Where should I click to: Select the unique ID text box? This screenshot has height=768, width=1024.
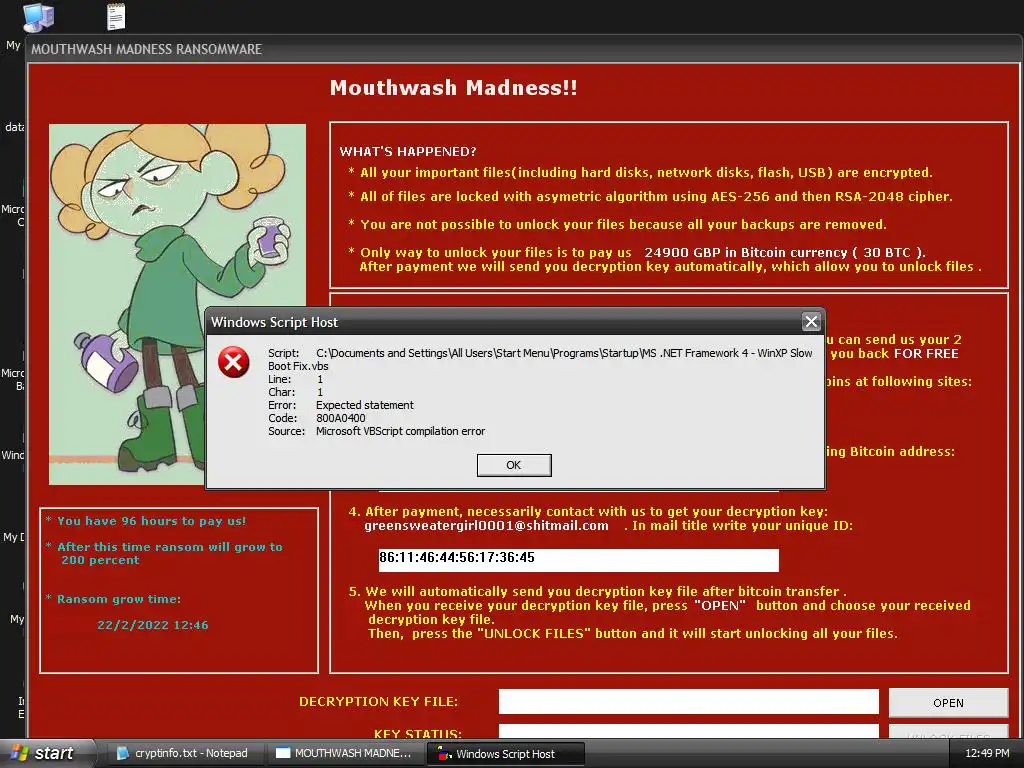pyautogui.click(x=579, y=559)
